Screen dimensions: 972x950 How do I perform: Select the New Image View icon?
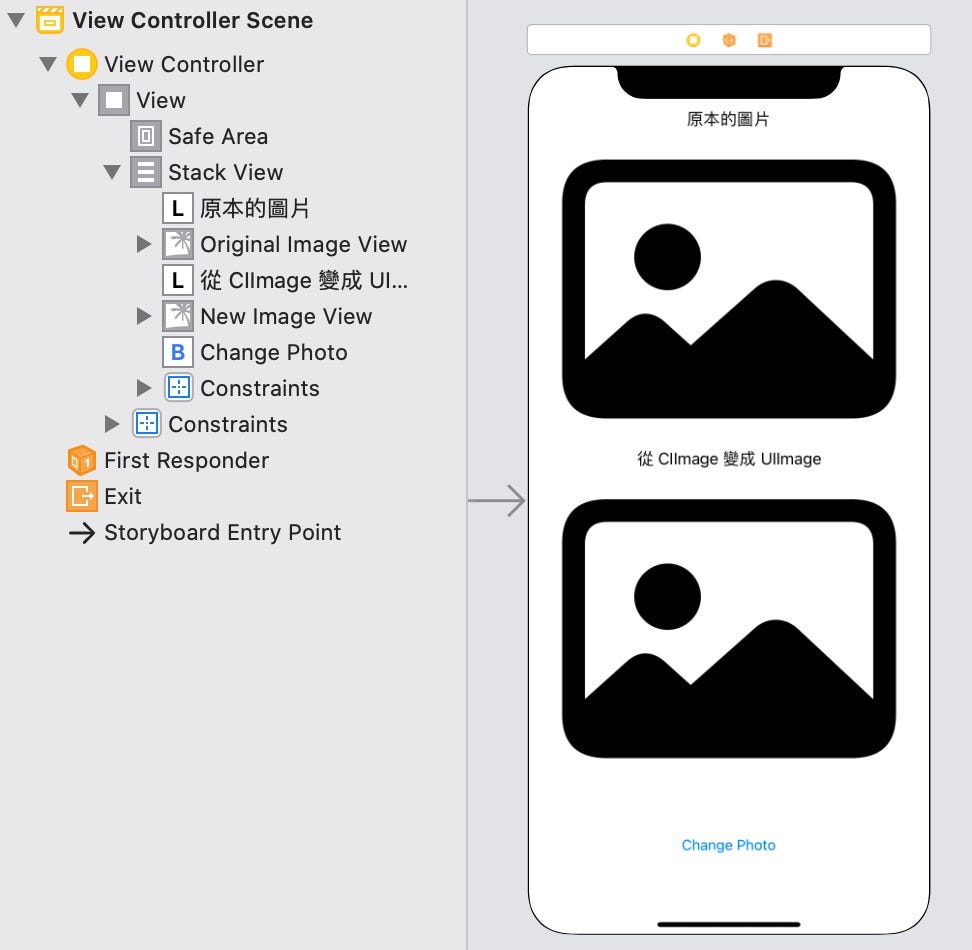pyautogui.click(x=178, y=316)
